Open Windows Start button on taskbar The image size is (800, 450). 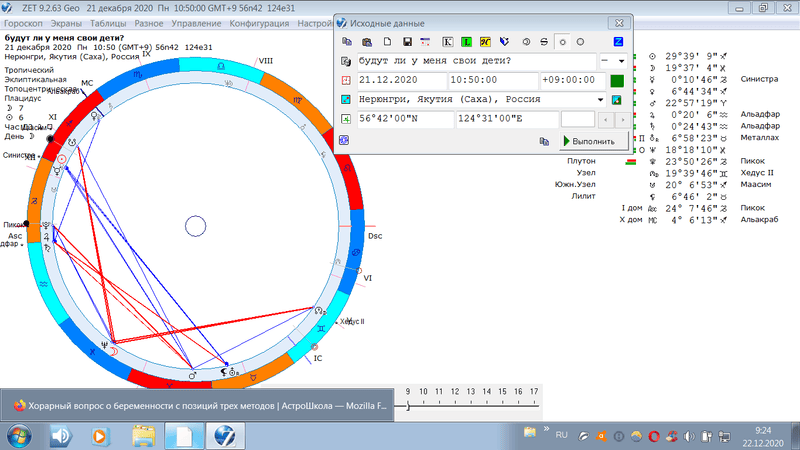click(18, 436)
